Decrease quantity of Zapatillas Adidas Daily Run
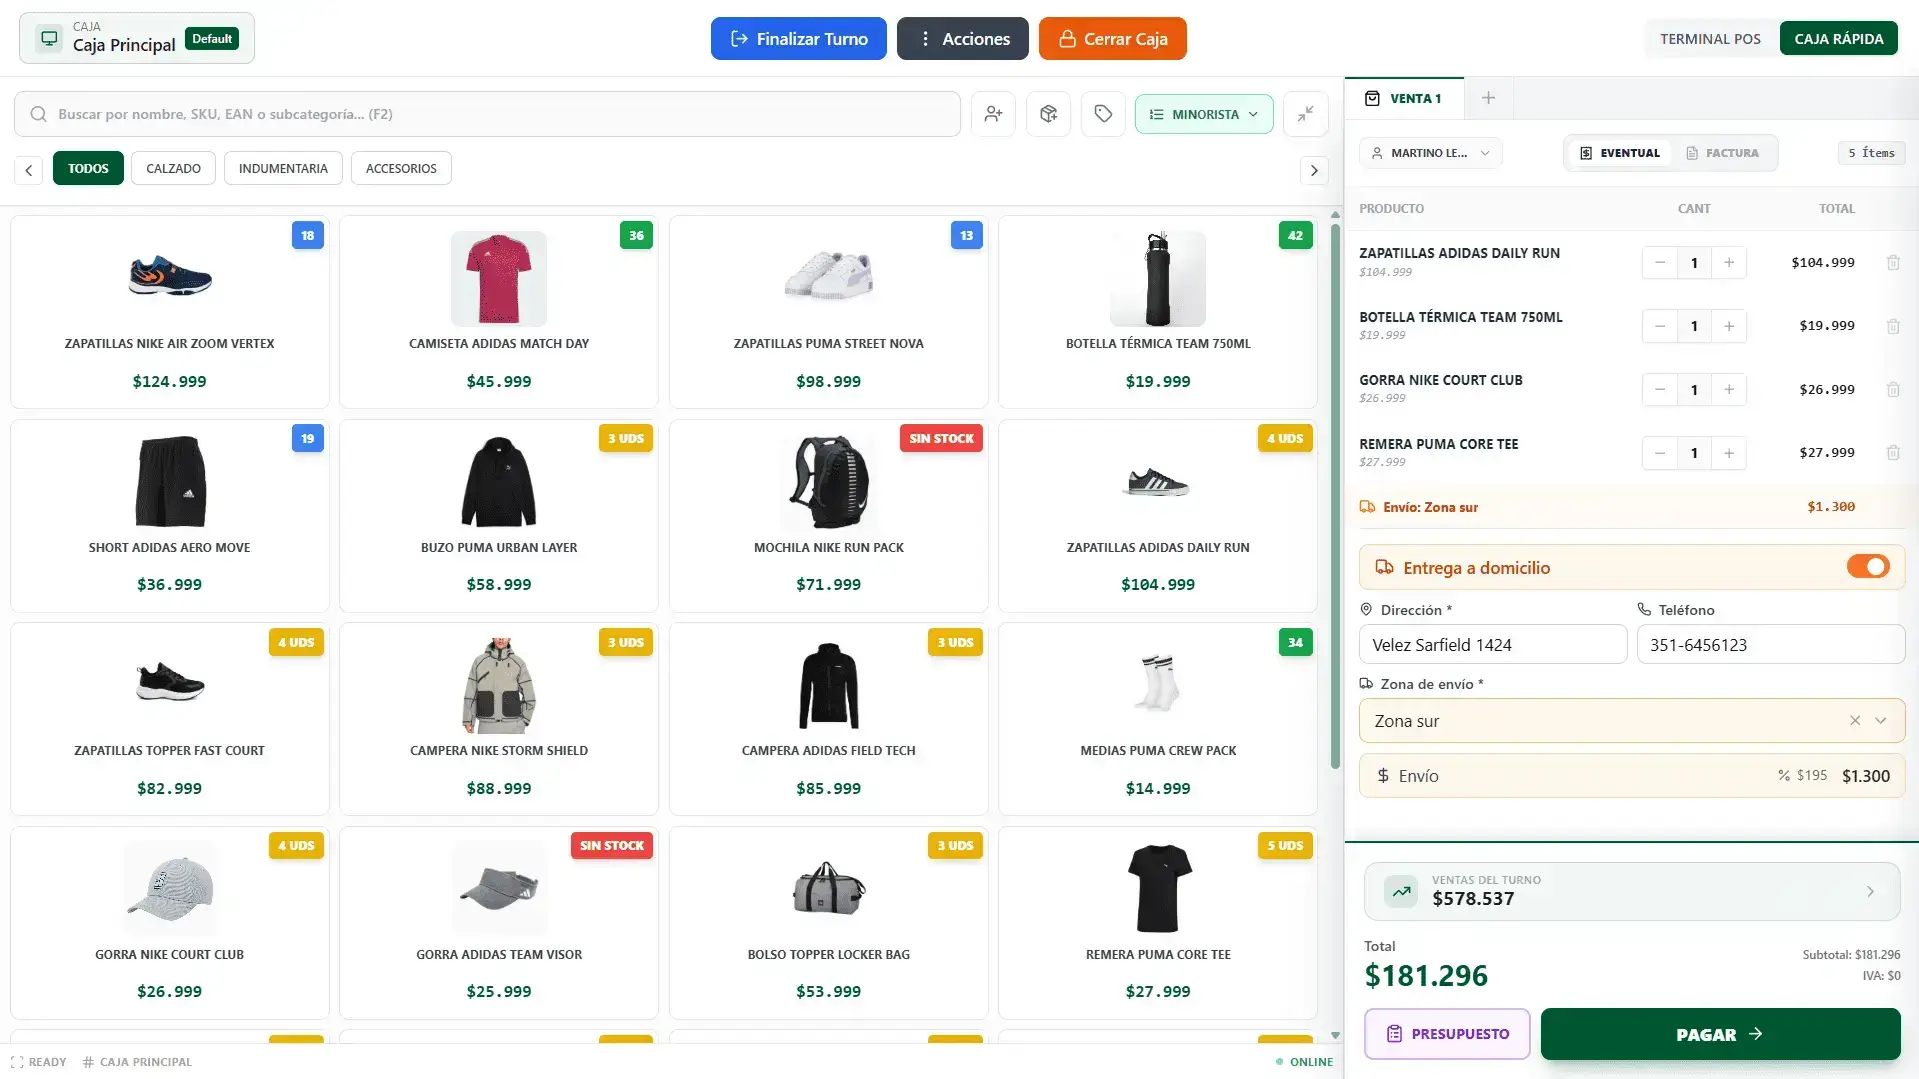 pyautogui.click(x=1660, y=263)
